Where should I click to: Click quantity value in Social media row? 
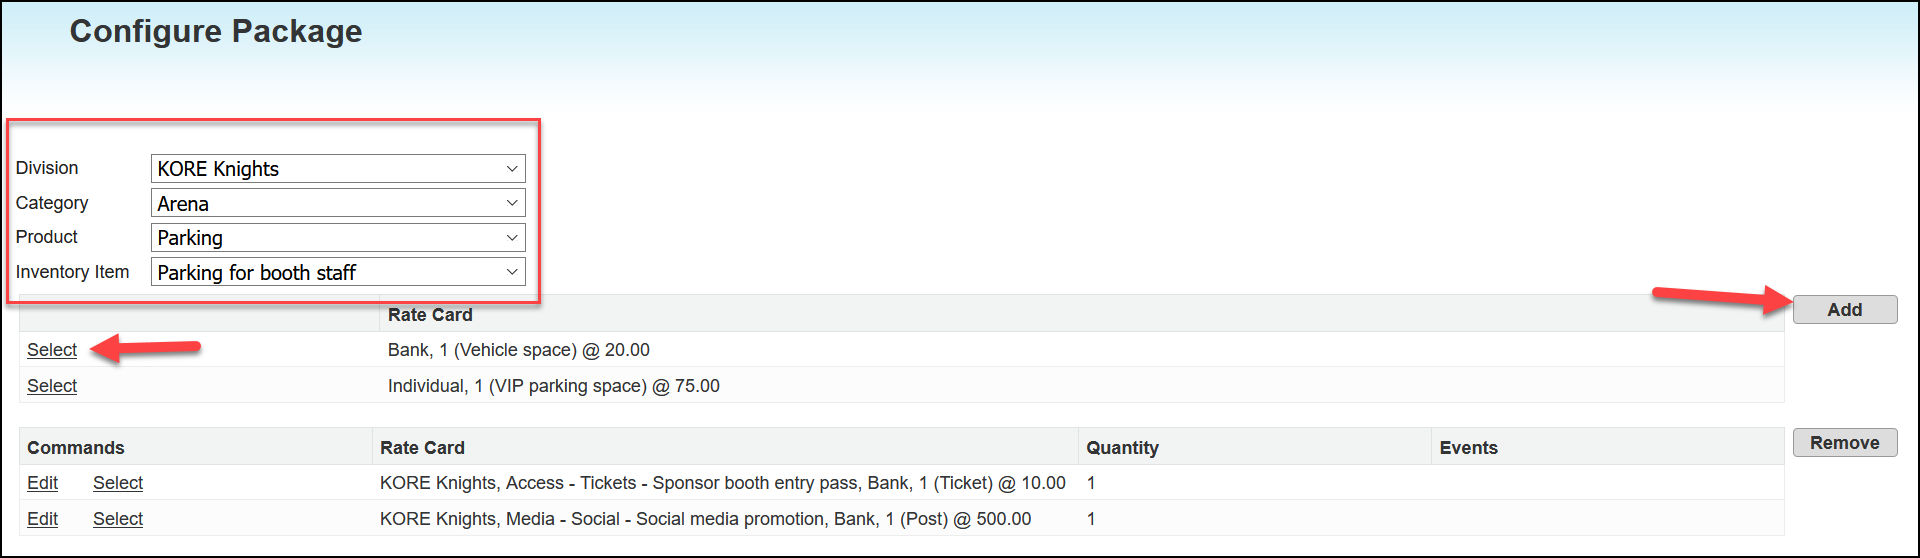(x=1091, y=519)
